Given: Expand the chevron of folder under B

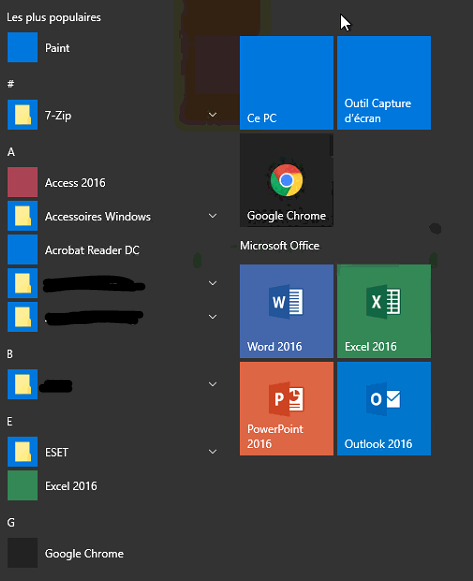Looking at the screenshot, I should click(x=213, y=384).
